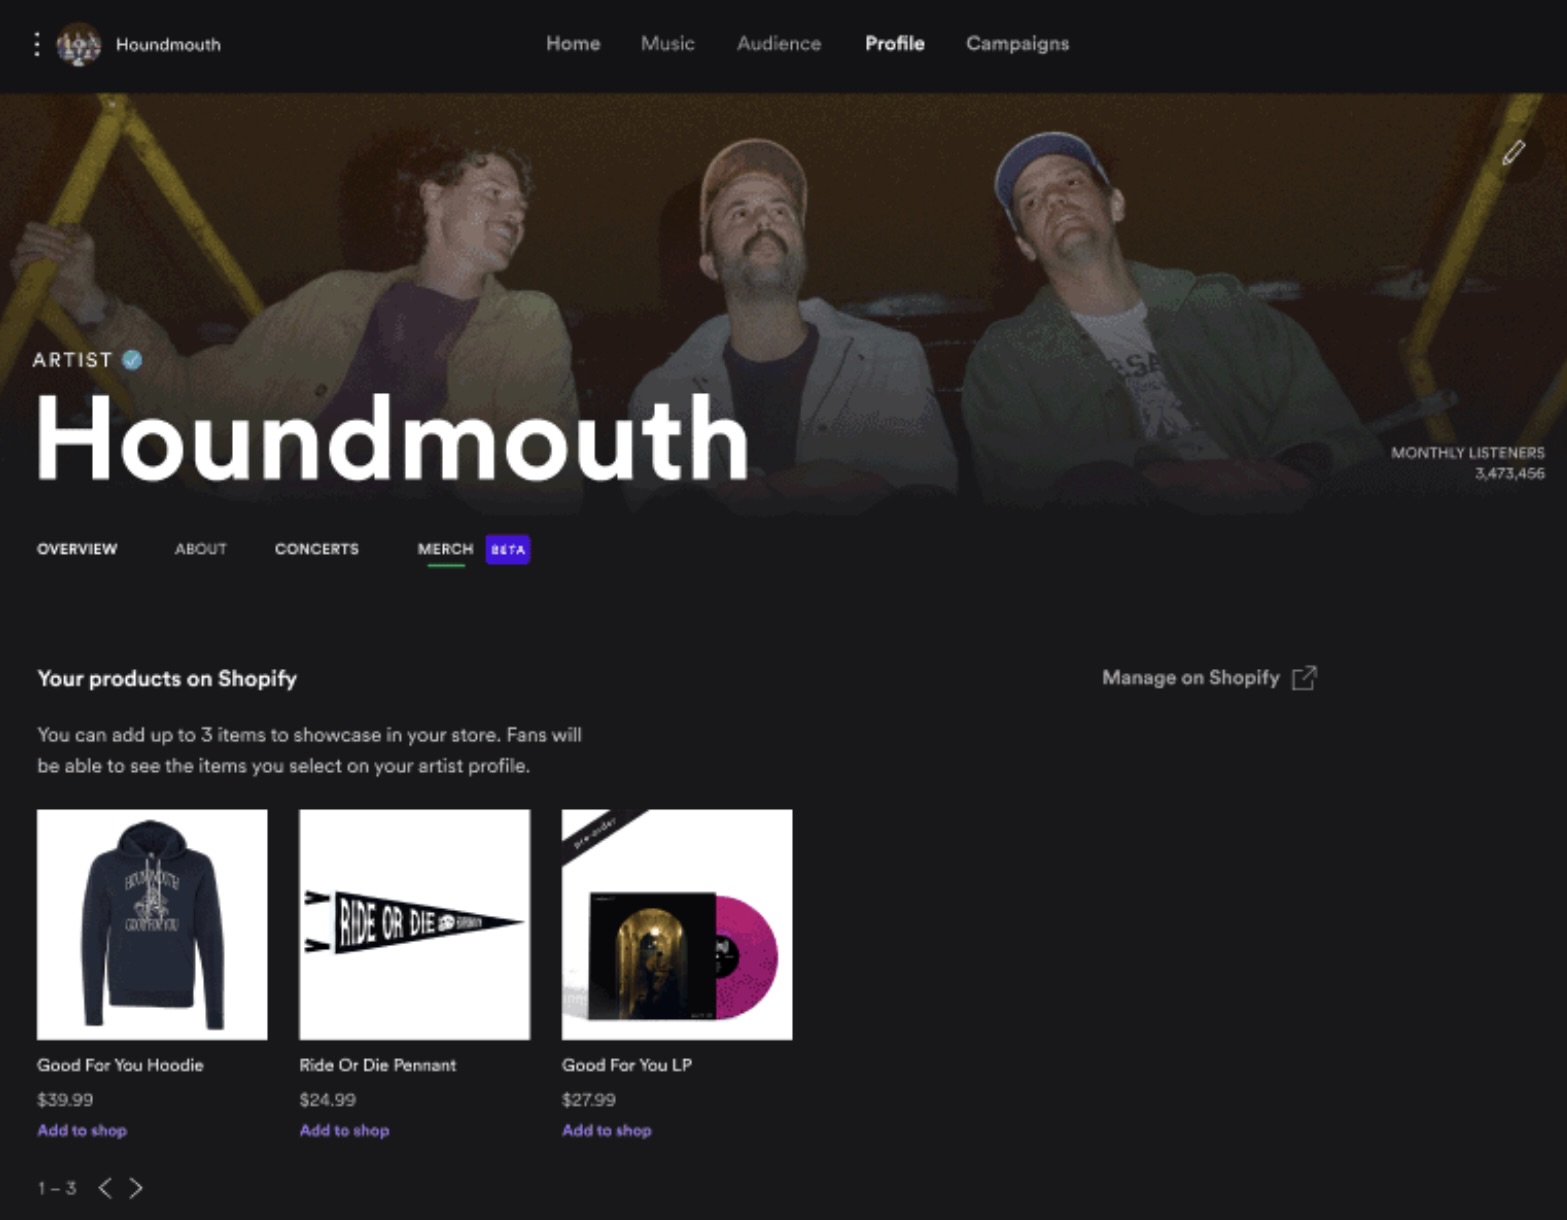This screenshot has height=1220, width=1567.
Task: Click the pencil icon to edit header image
Action: point(1513,153)
